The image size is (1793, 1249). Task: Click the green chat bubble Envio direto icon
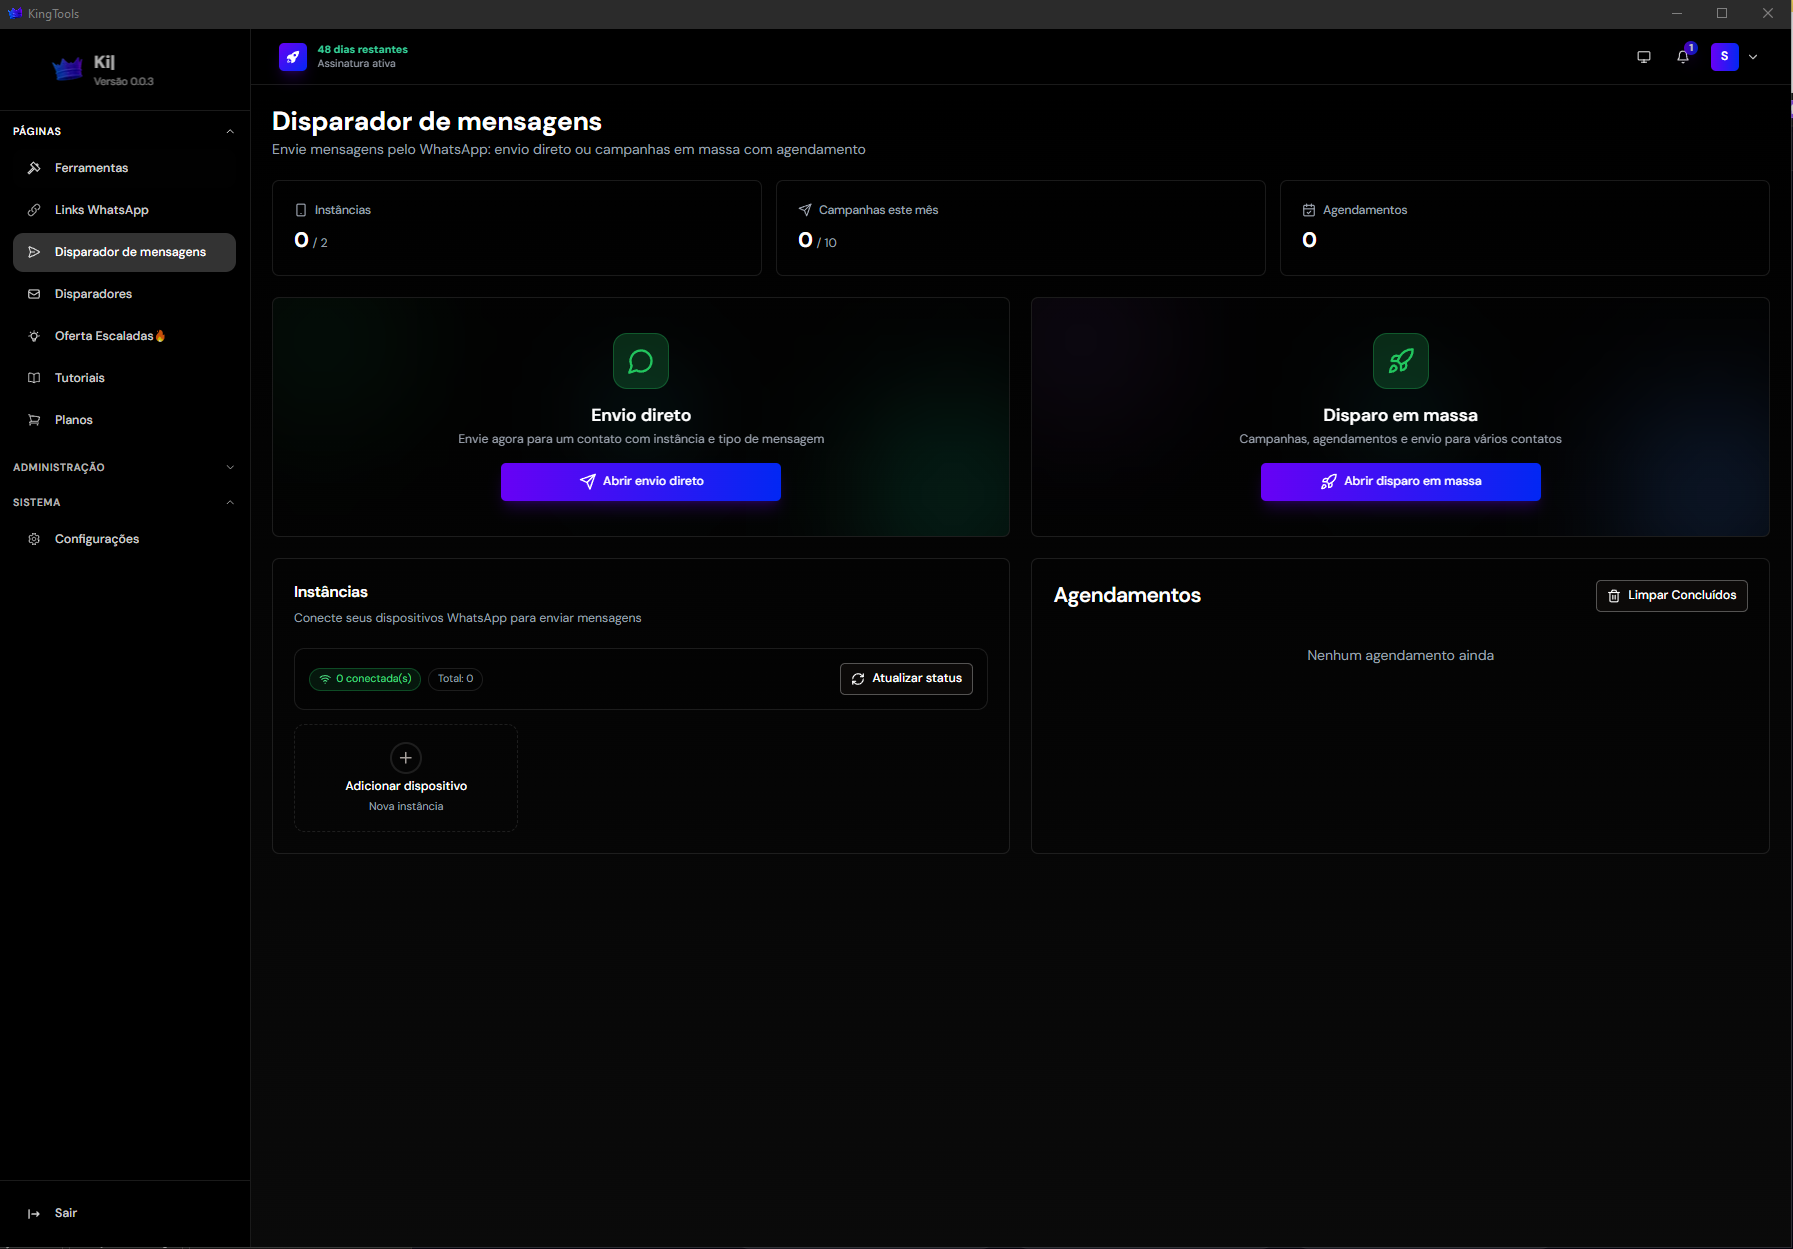[641, 361]
